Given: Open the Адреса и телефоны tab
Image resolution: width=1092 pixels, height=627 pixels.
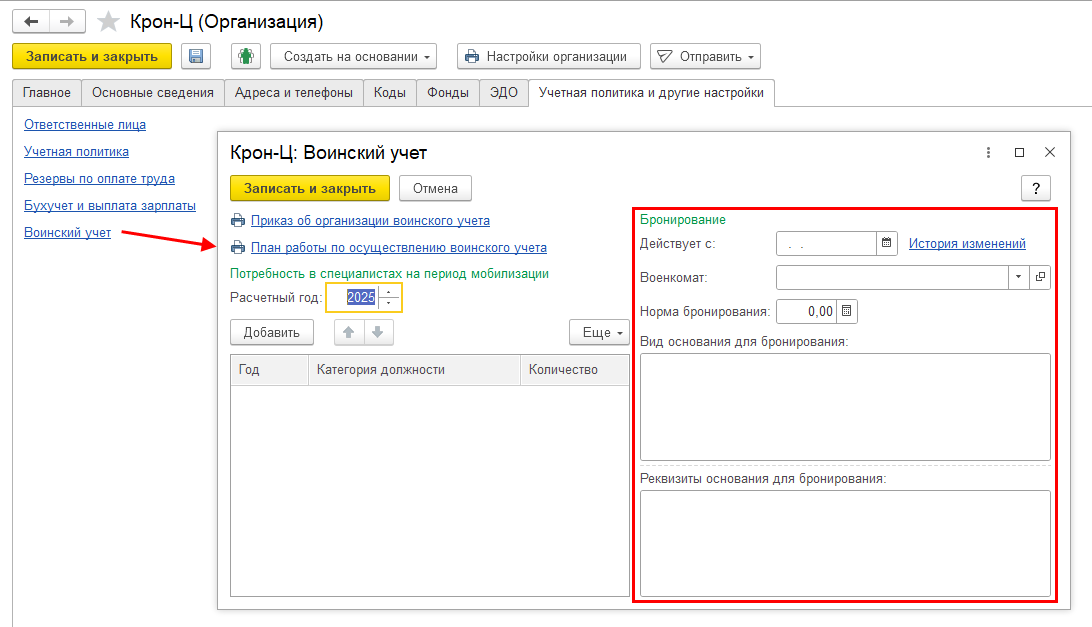Looking at the screenshot, I should [x=294, y=93].
